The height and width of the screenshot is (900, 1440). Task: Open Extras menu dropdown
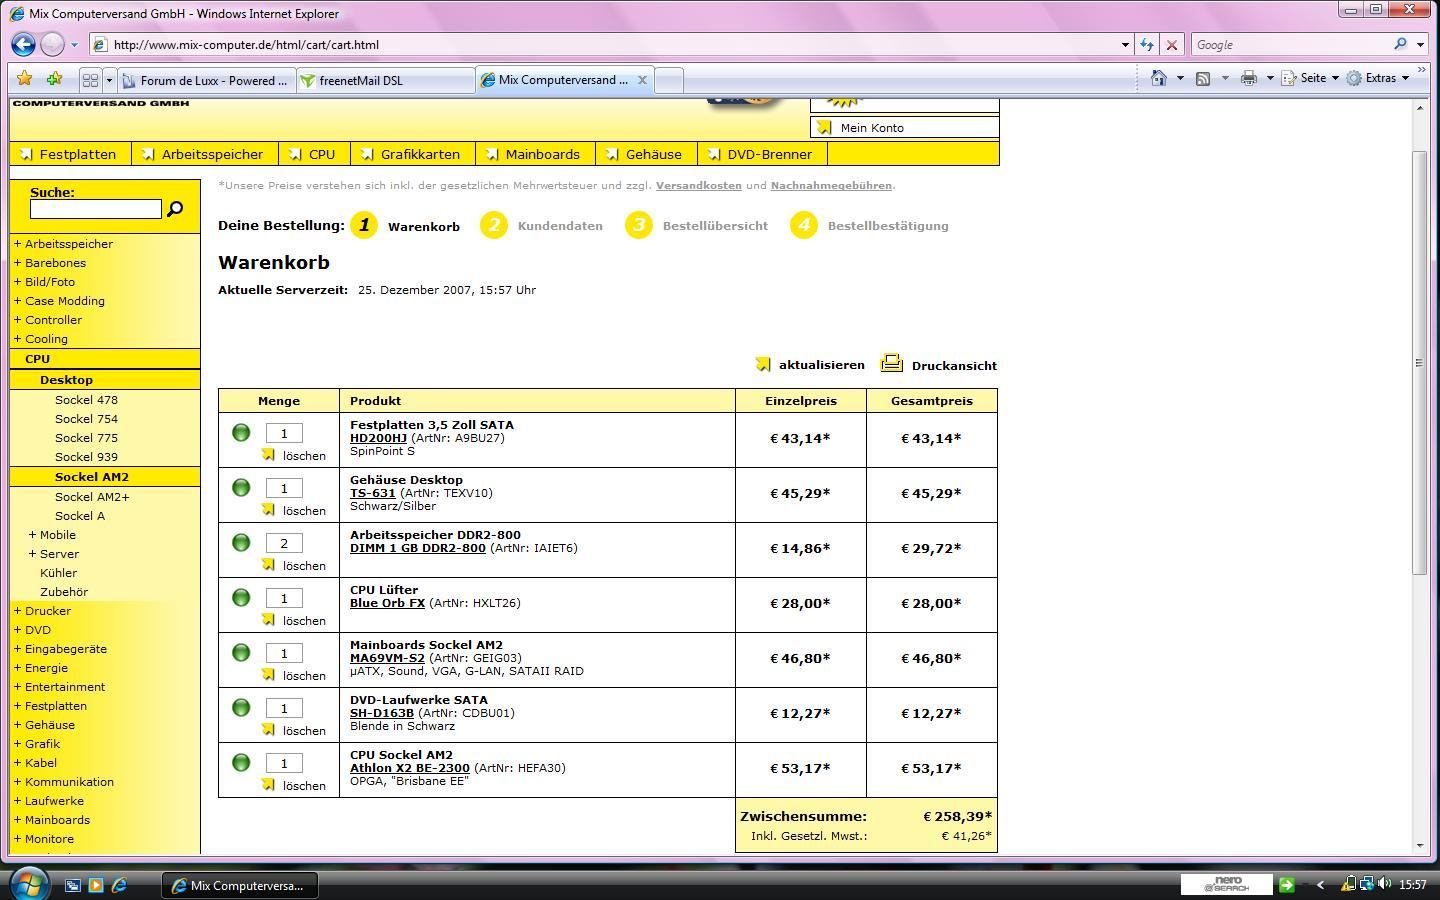tap(1378, 78)
